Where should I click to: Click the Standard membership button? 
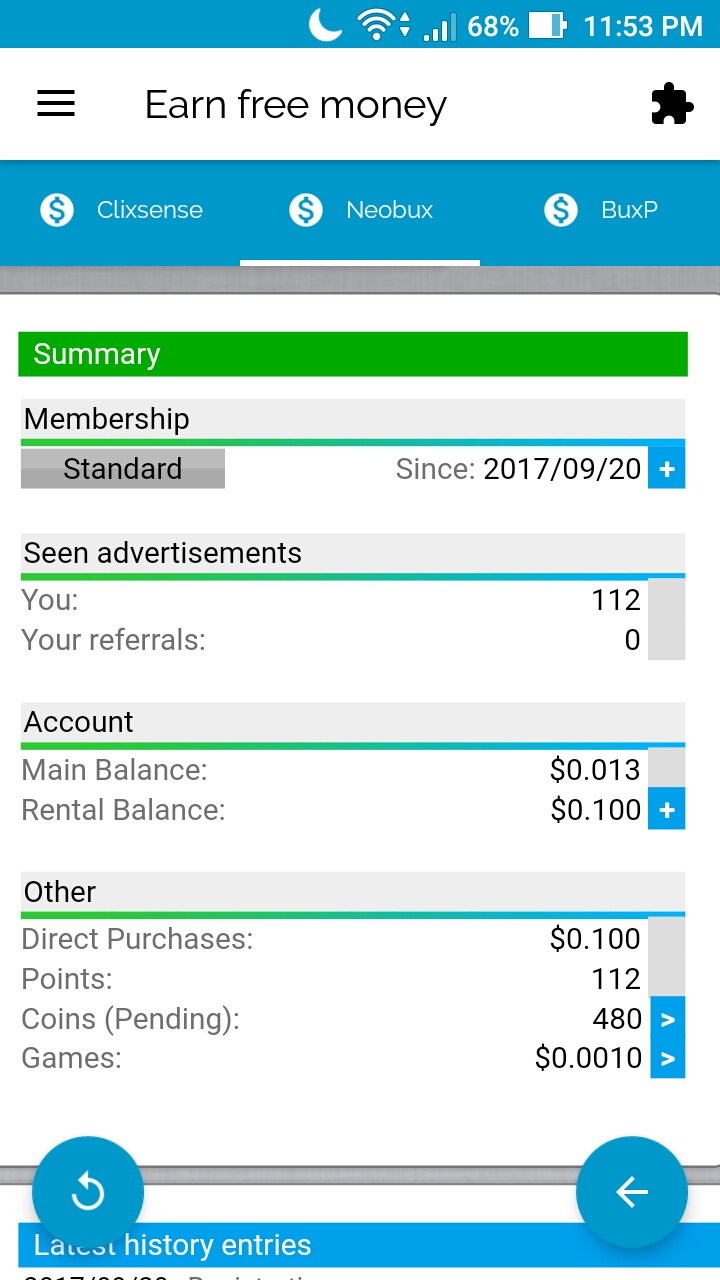(x=123, y=469)
